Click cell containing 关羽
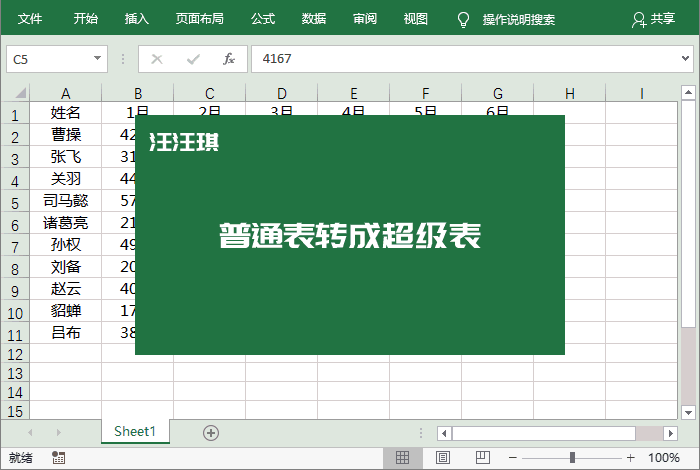The width and height of the screenshot is (700, 470). tap(66, 179)
